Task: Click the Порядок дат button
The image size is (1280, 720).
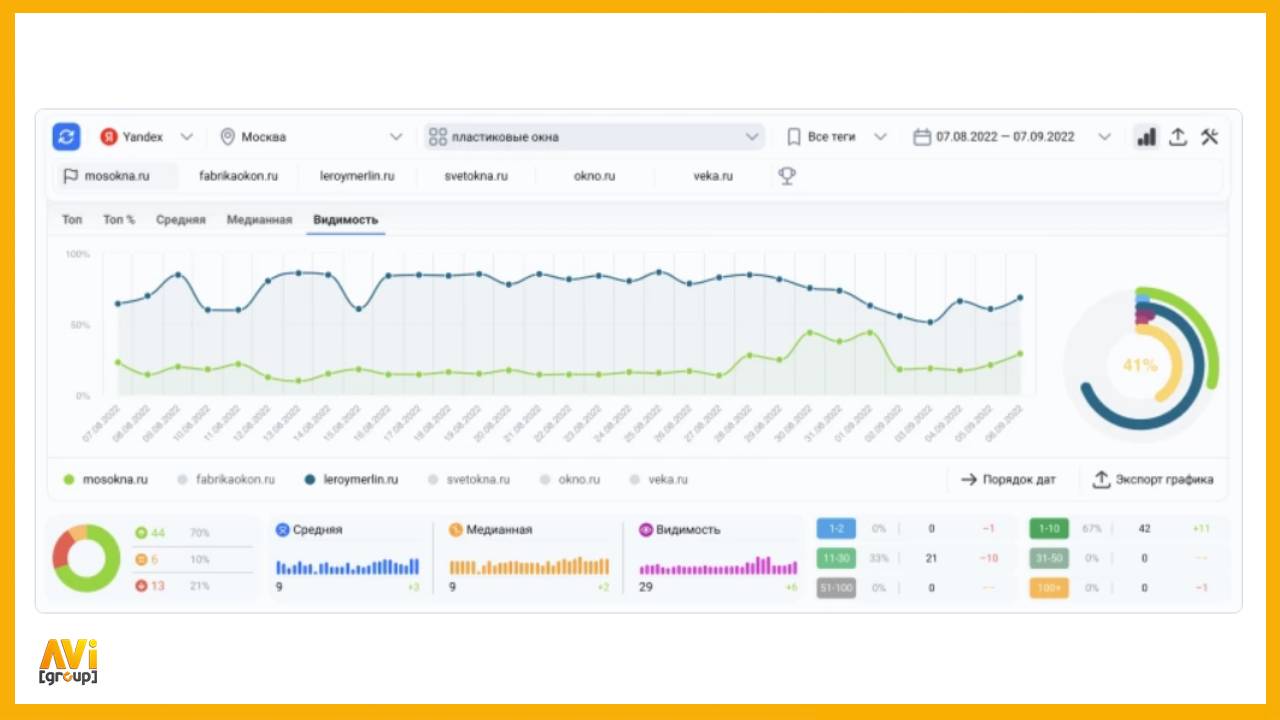Action: tap(1008, 479)
